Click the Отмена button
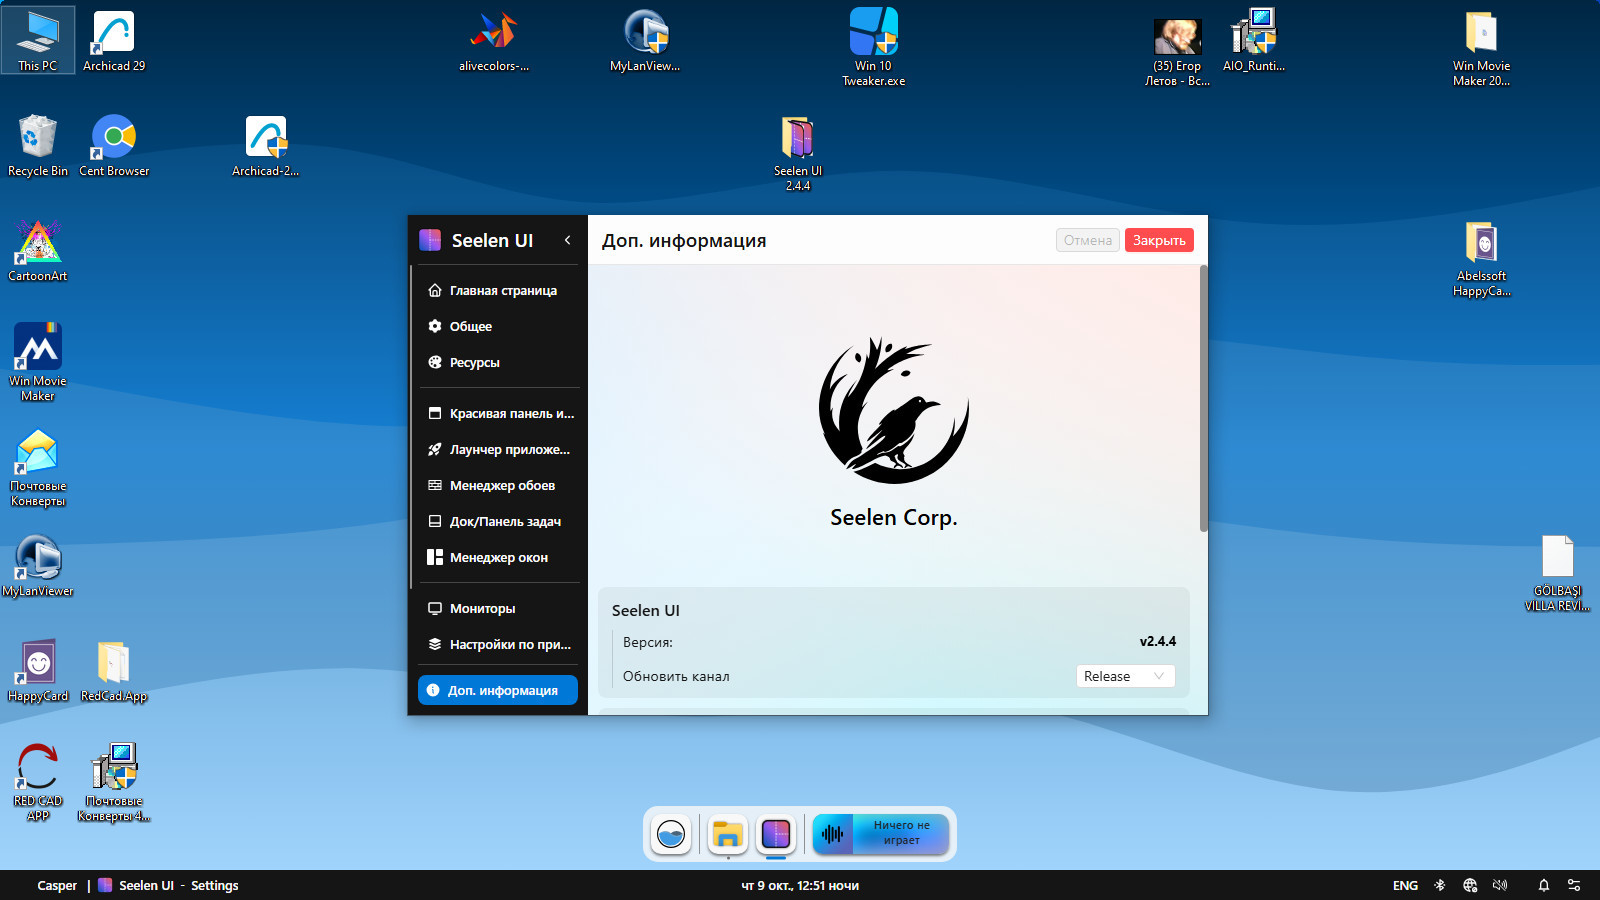 pos(1088,240)
